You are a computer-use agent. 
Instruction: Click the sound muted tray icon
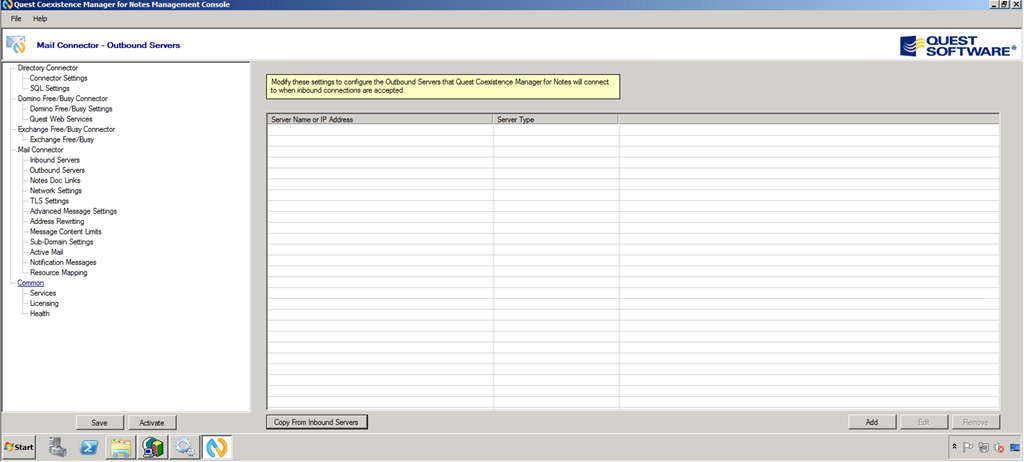click(999, 448)
